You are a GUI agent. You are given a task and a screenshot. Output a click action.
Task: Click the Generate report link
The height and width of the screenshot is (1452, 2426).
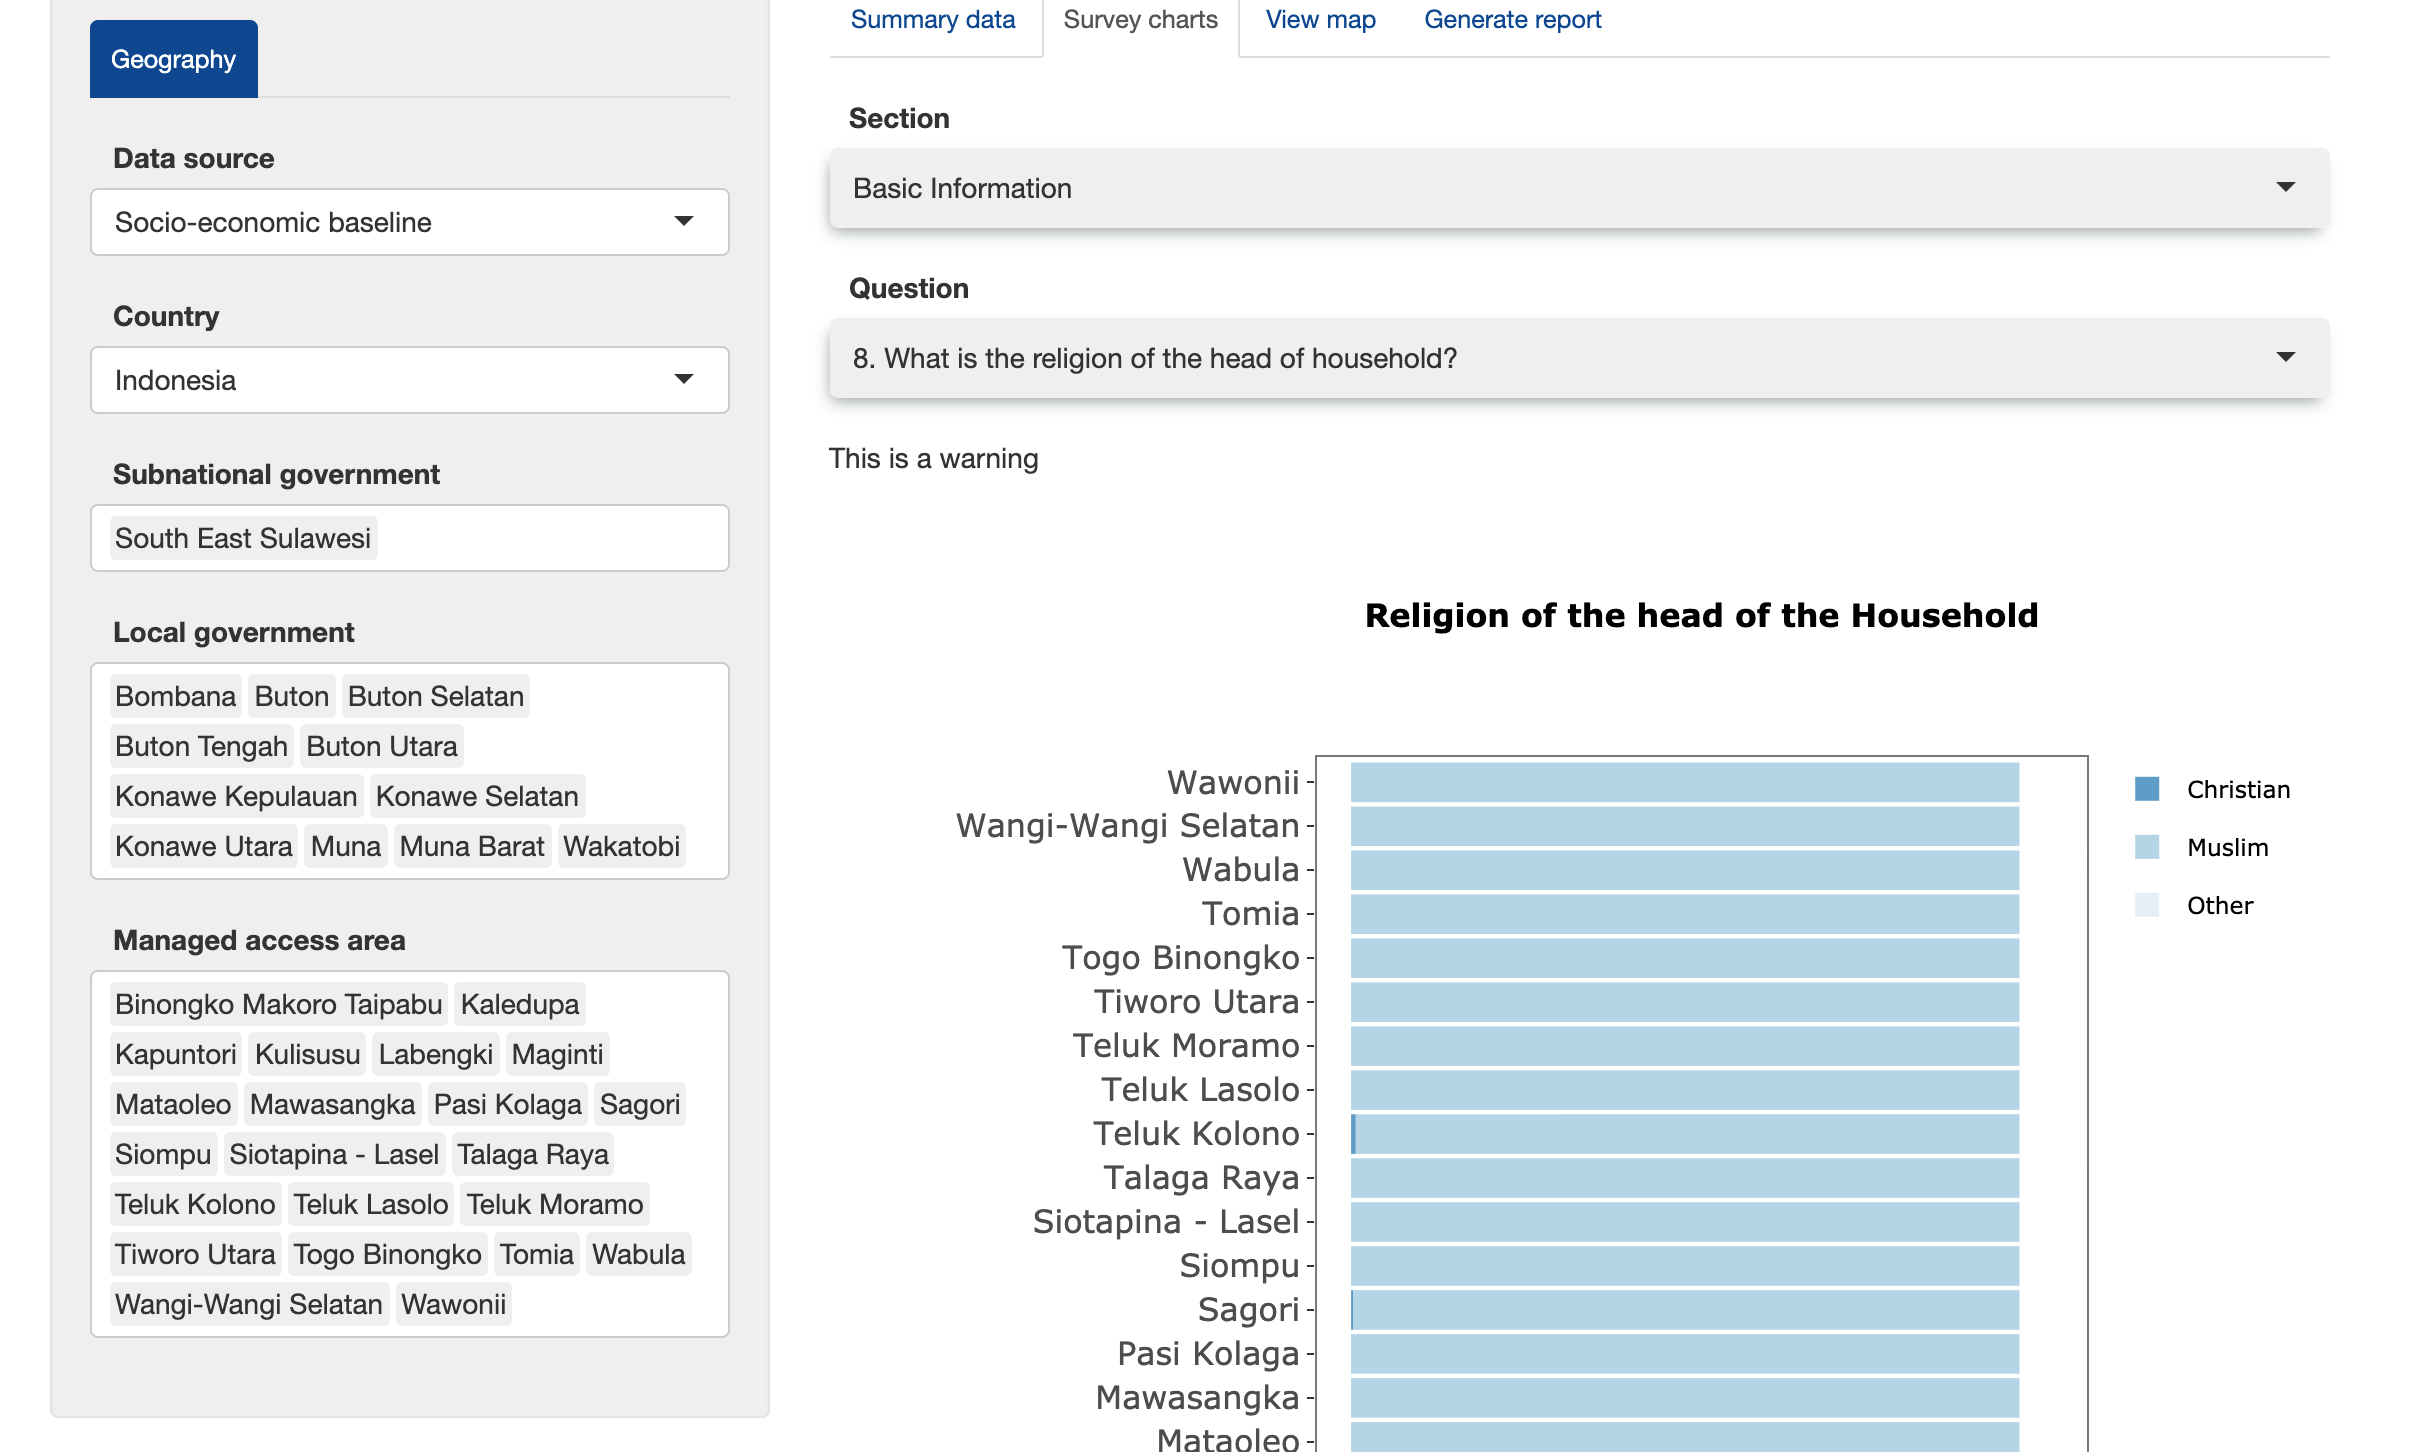pos(1512,19)
